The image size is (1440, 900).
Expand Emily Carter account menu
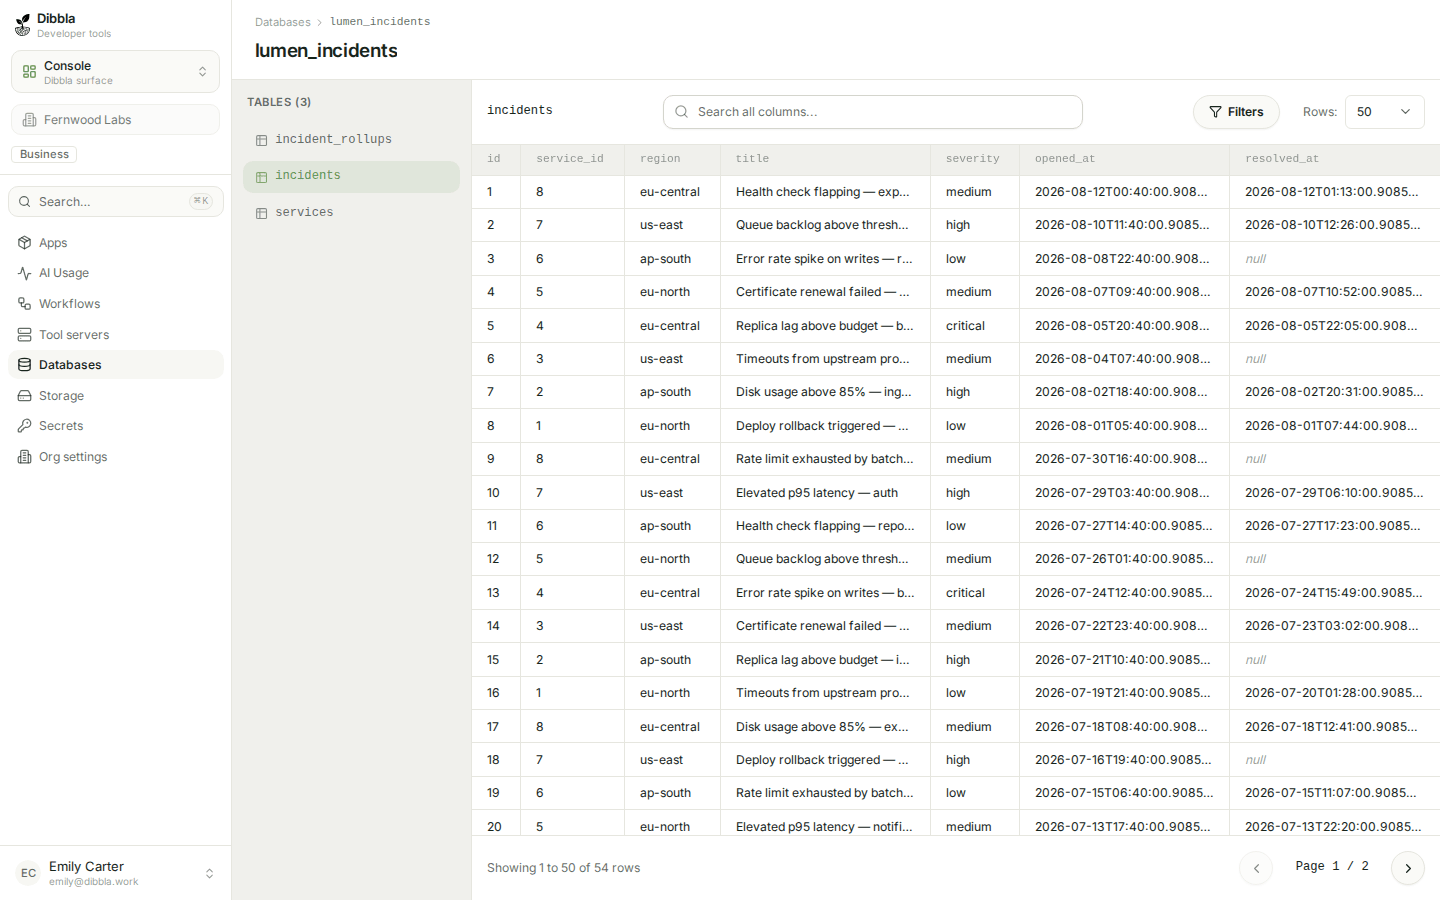pyautogui.click(x=116, y=873)
